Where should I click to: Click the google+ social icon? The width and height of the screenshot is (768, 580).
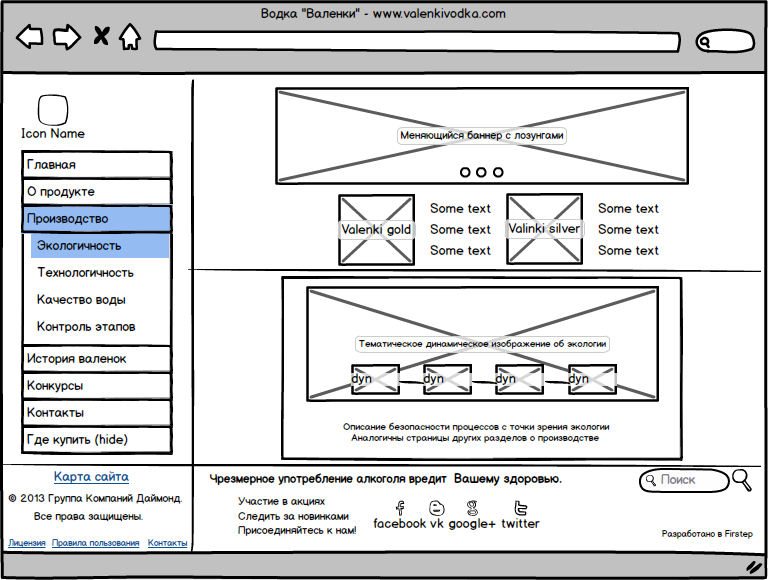pyautogui.click(x=472, y=508)
